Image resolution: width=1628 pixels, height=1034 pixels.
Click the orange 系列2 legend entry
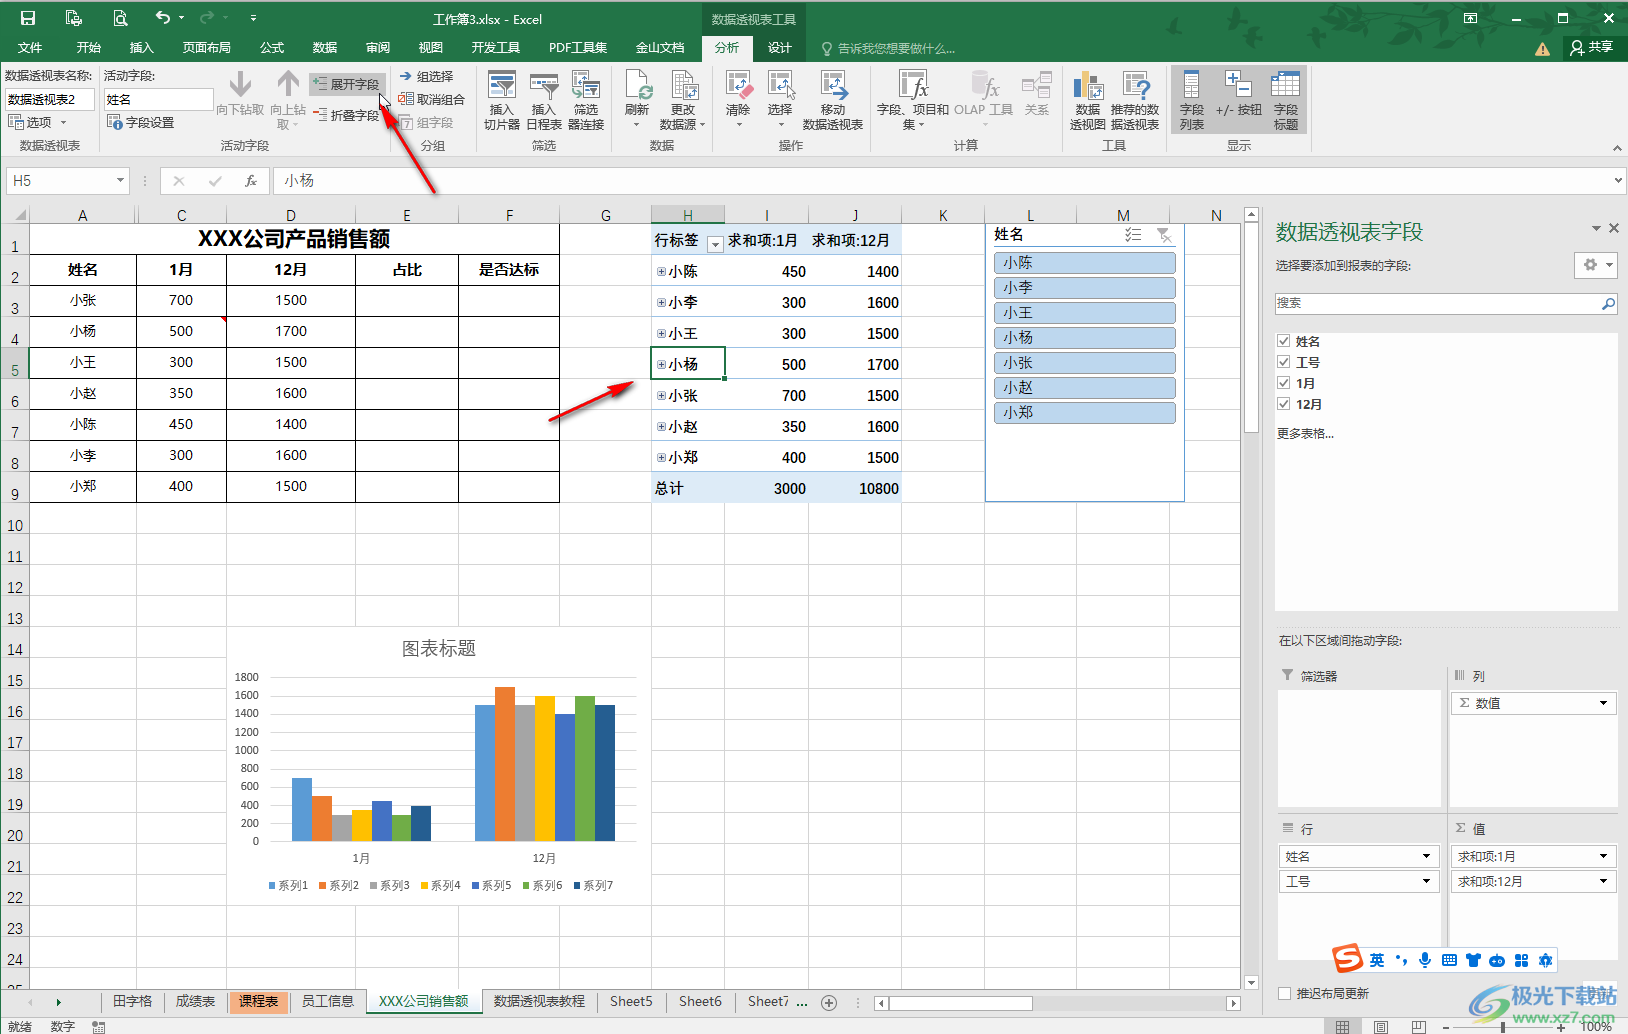click(x=339, y=885)
